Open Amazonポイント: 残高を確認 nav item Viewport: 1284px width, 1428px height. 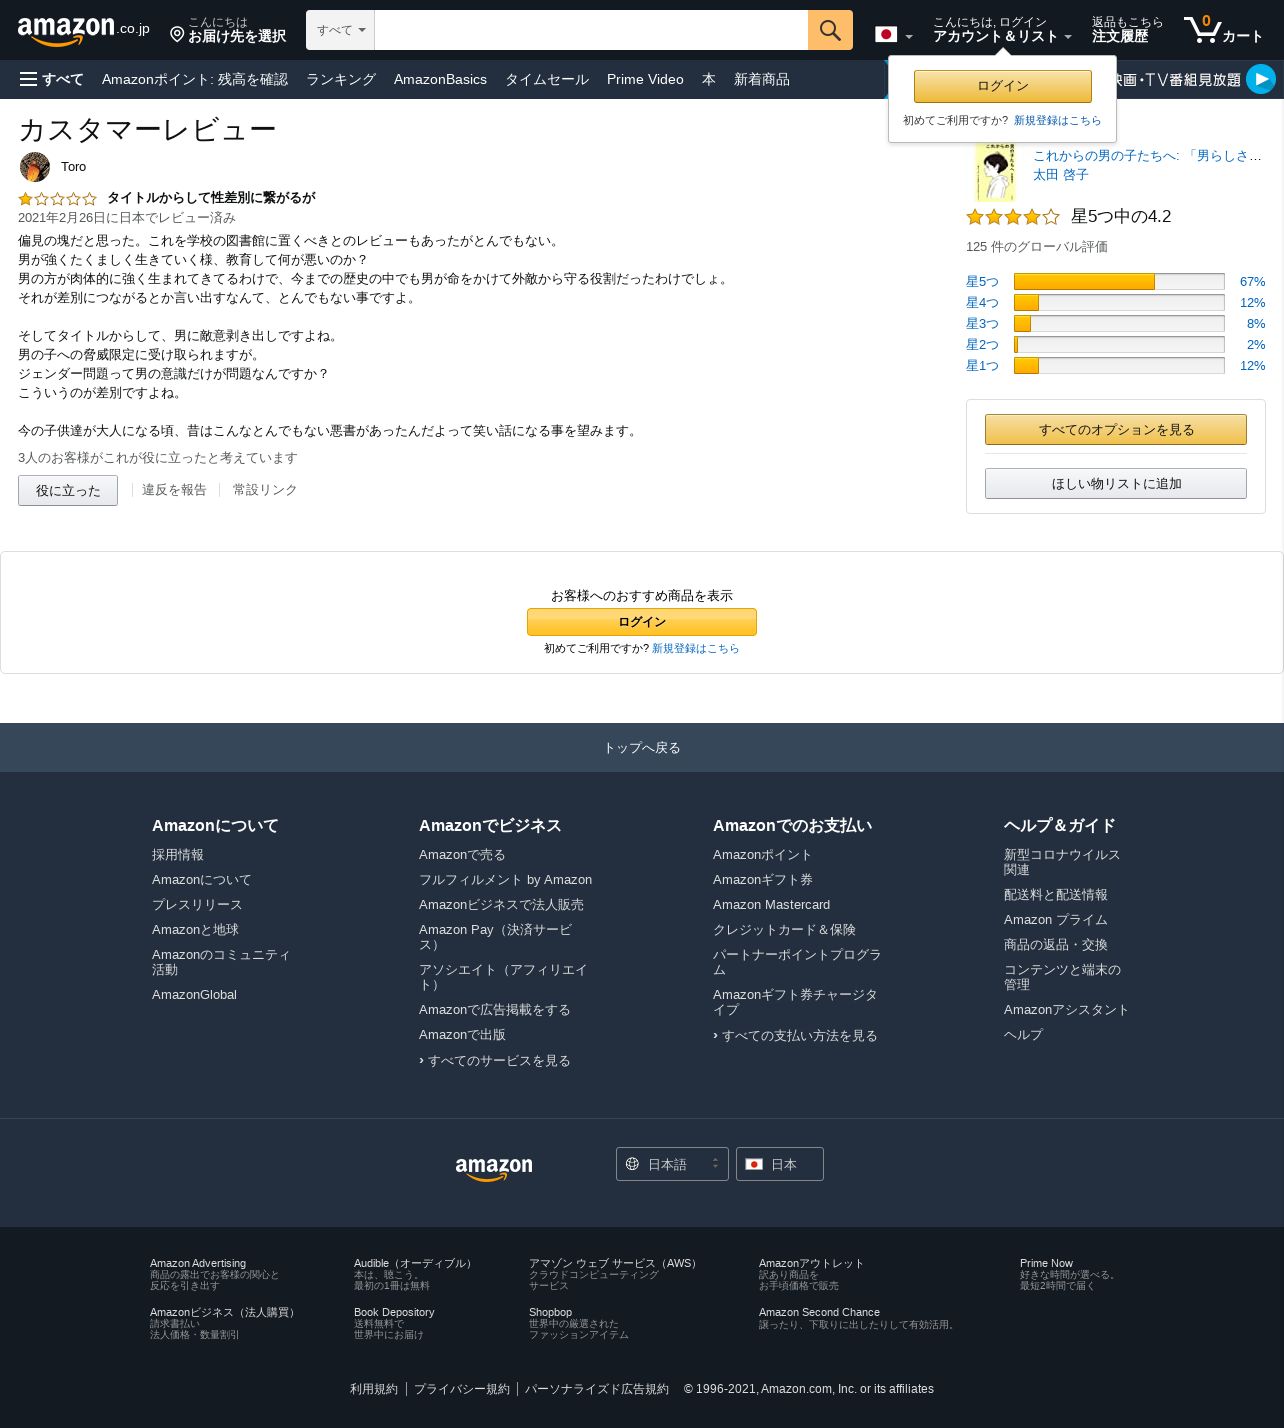[x=195, y=79]
